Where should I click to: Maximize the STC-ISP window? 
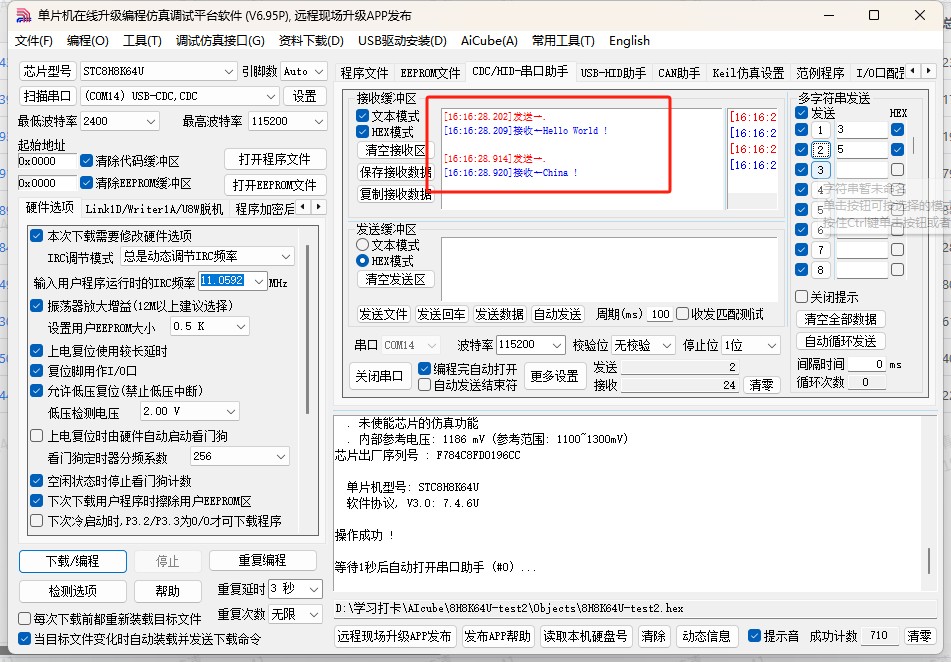[x=873, y=15]
